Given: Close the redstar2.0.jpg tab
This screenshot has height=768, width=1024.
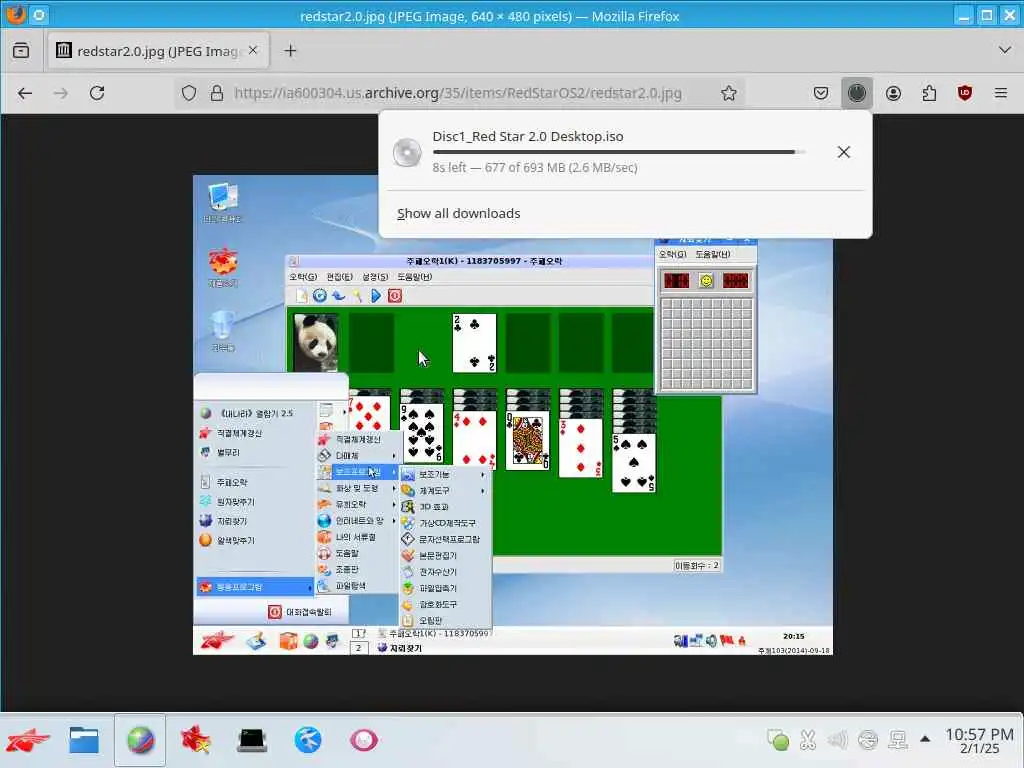Looking at the screenshot, I should pos(253,50).
